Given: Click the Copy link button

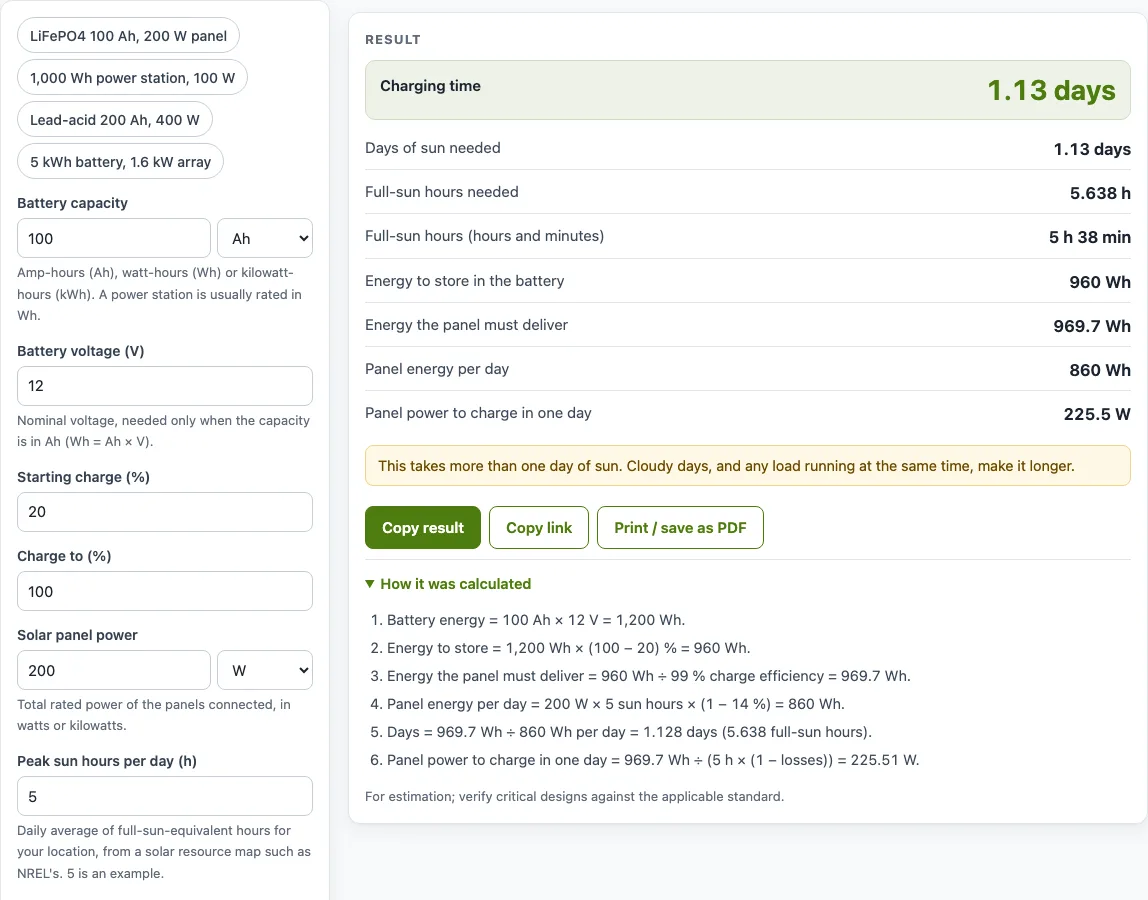Looking at the screenshot, I should (539, 527).
